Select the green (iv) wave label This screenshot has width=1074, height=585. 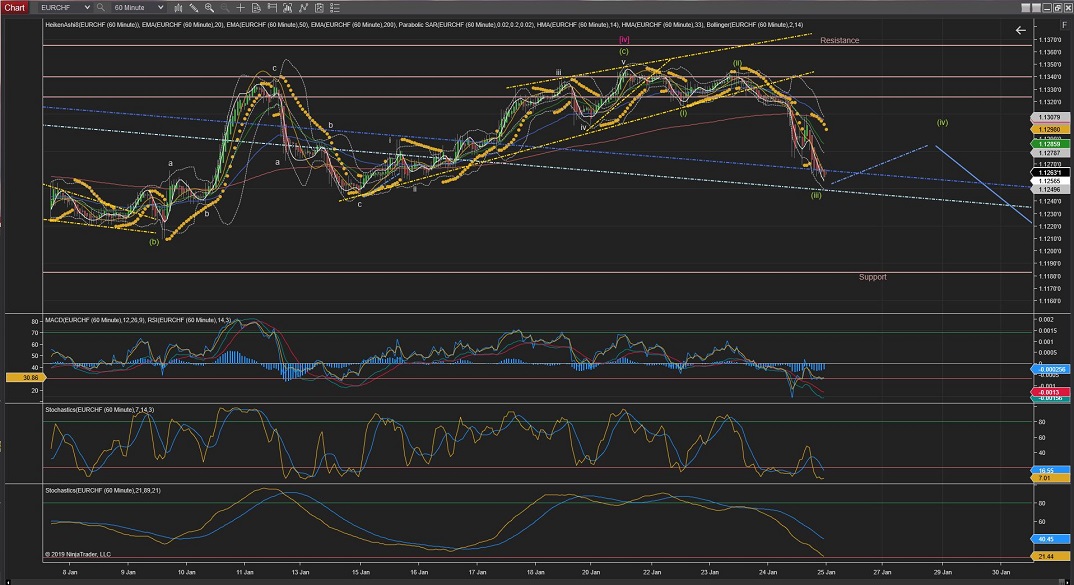pos(942,123)
